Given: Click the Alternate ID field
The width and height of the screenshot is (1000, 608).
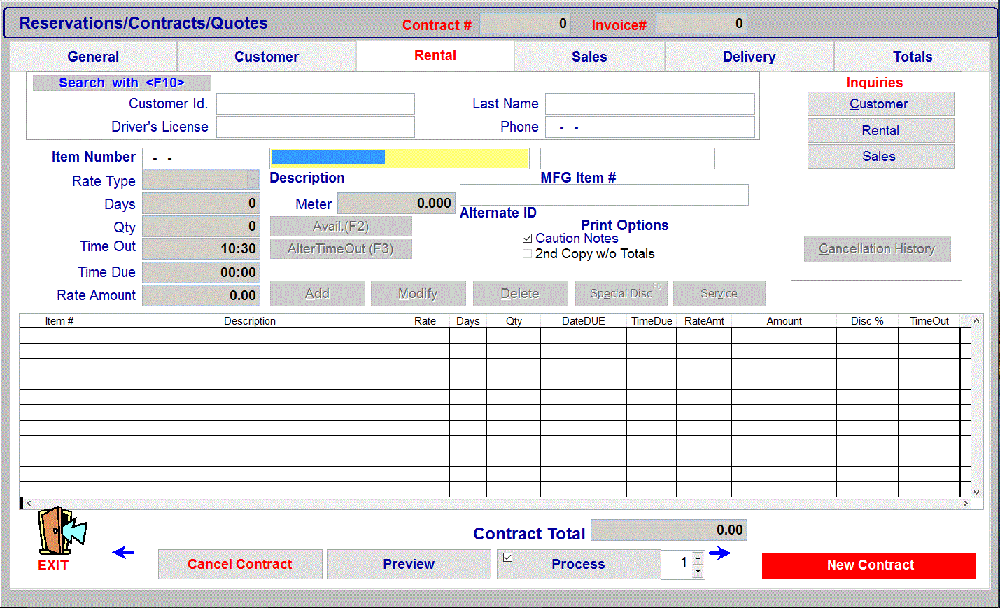Looking at the screenshot, I should 604,195.
